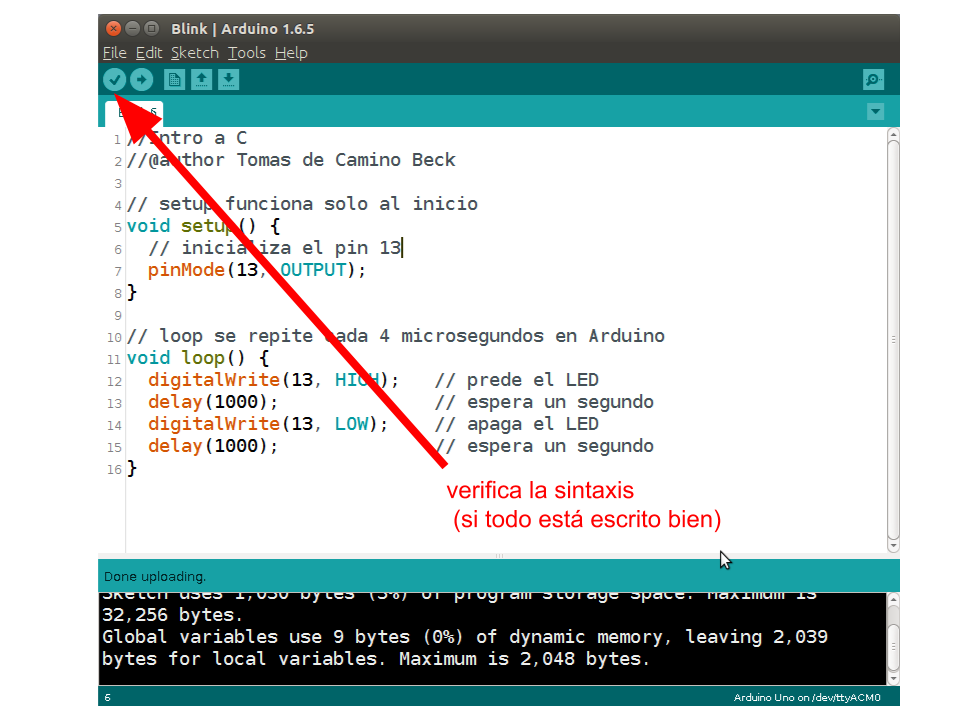Open the Help menu
The height and width of the screenshot is (720, 960).
pos(291,53)
